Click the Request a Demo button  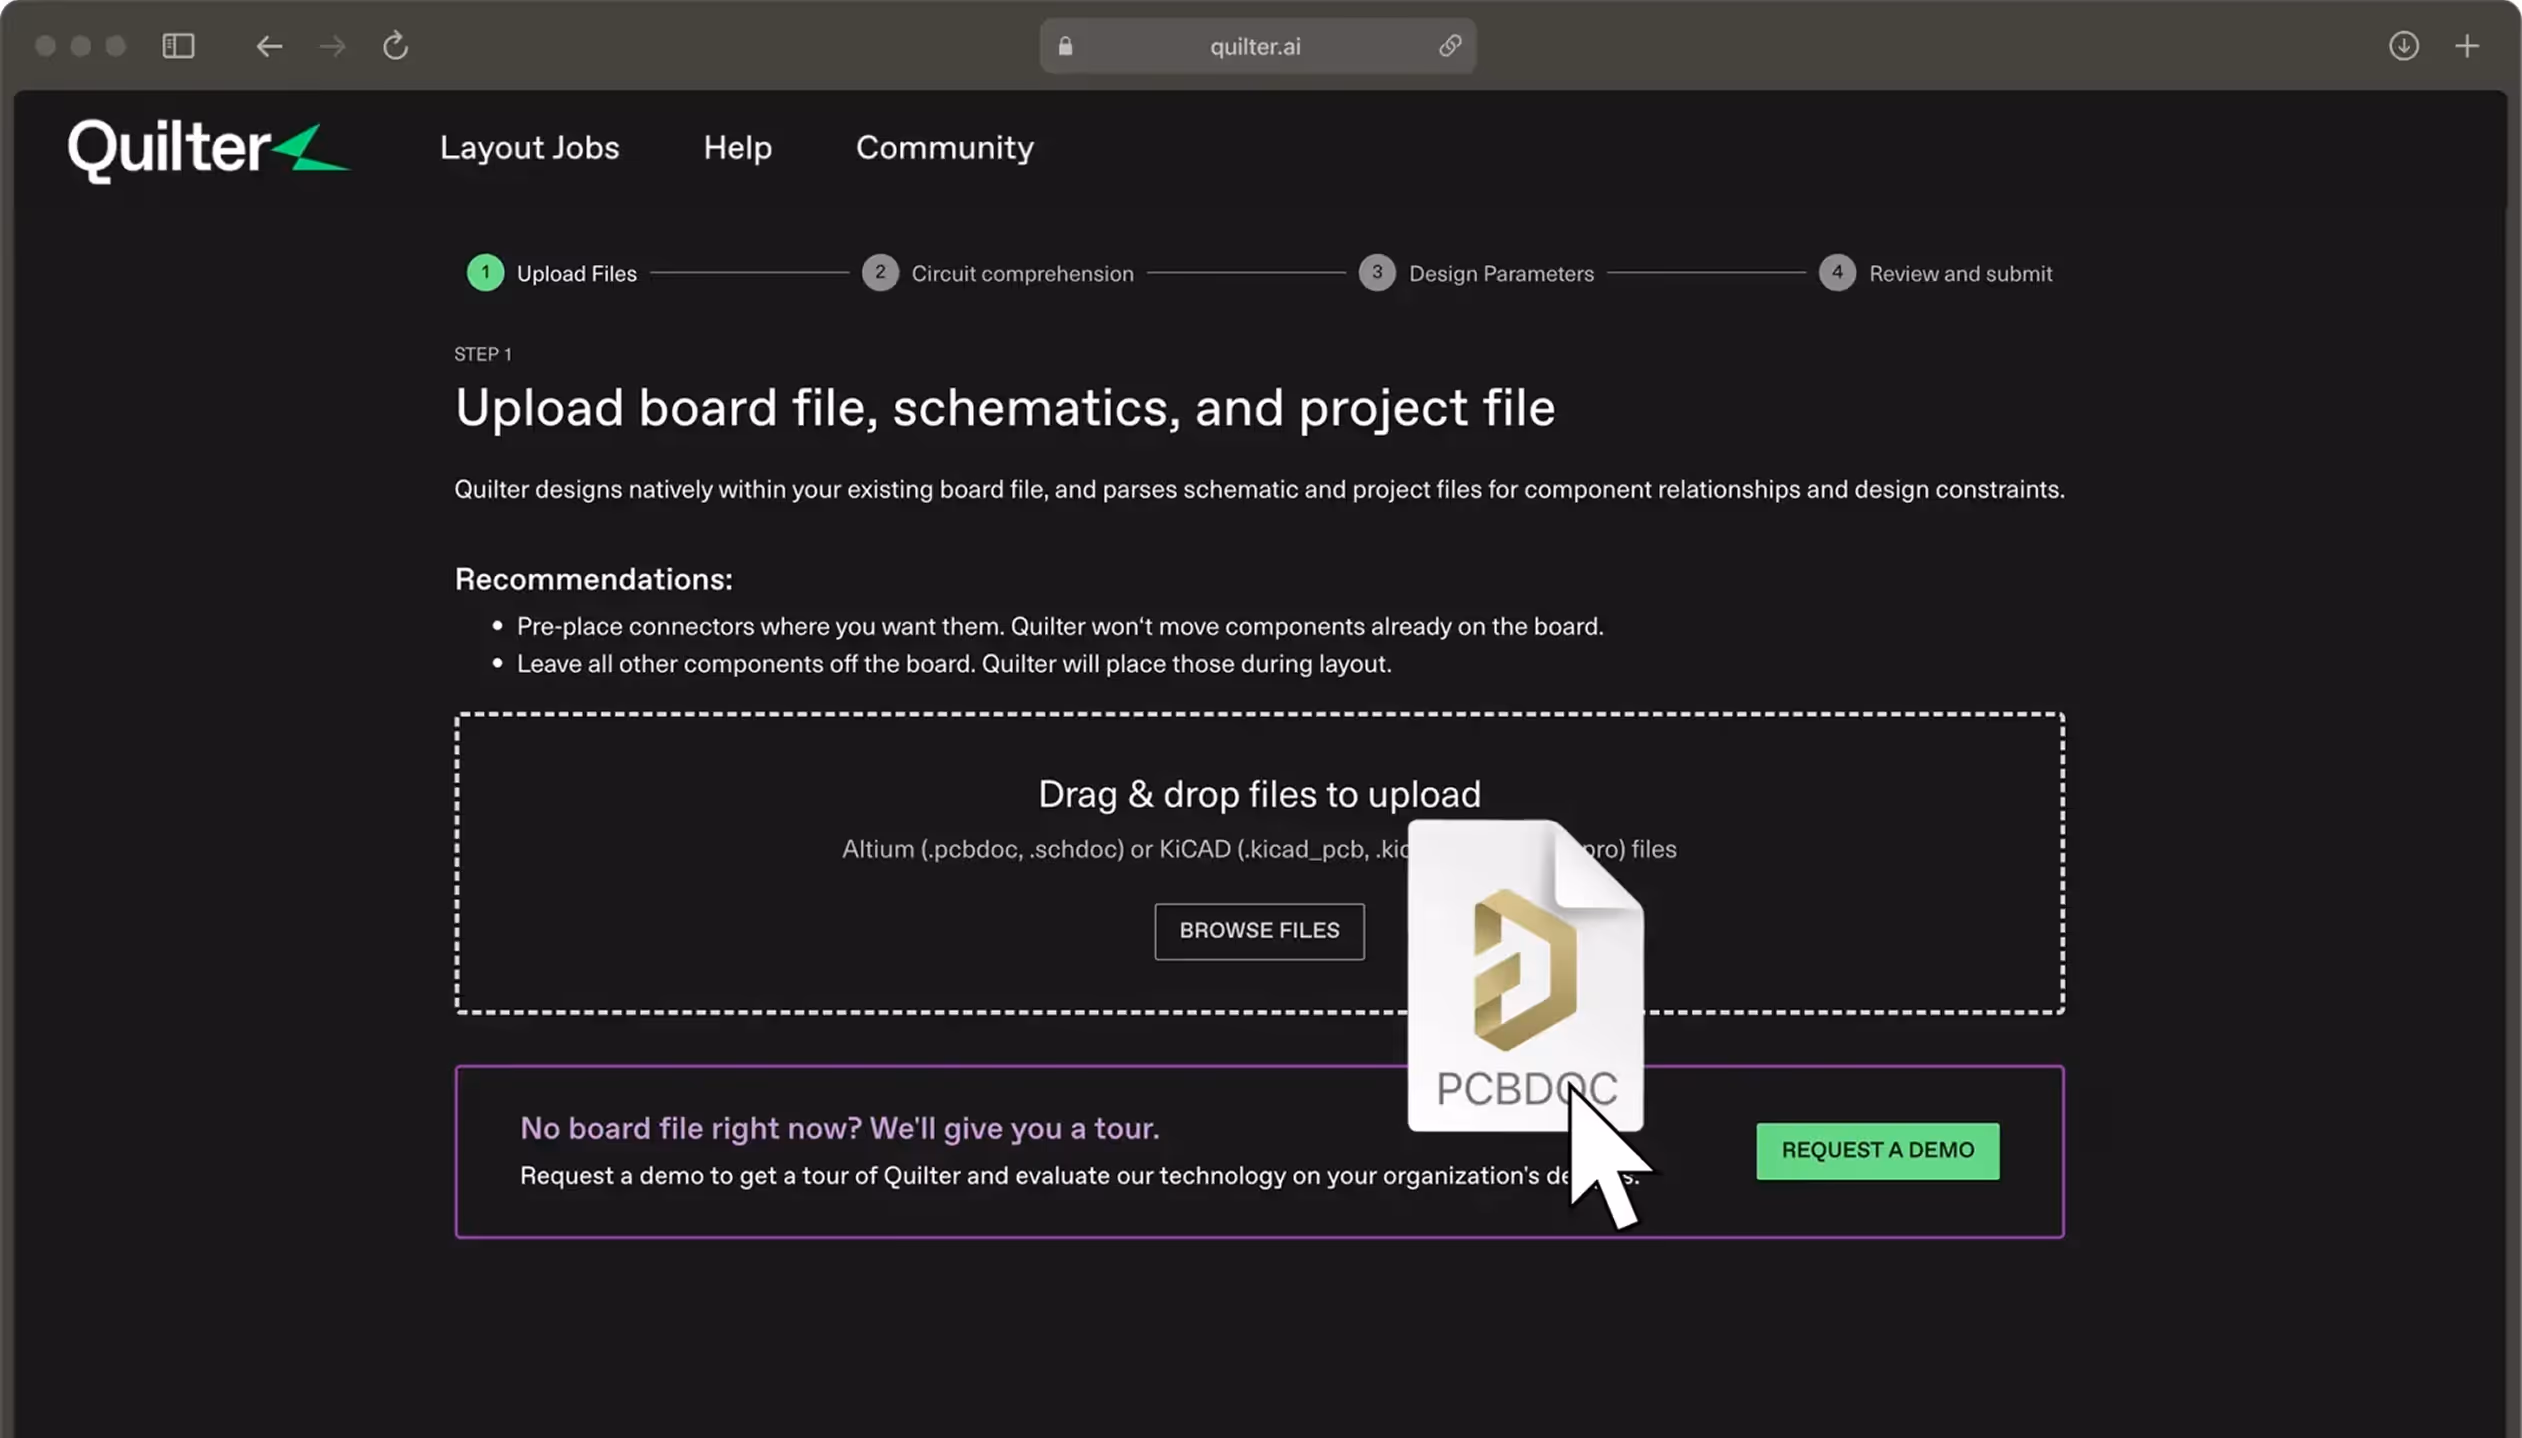pyautogui.click(x=1877, y=1150)
